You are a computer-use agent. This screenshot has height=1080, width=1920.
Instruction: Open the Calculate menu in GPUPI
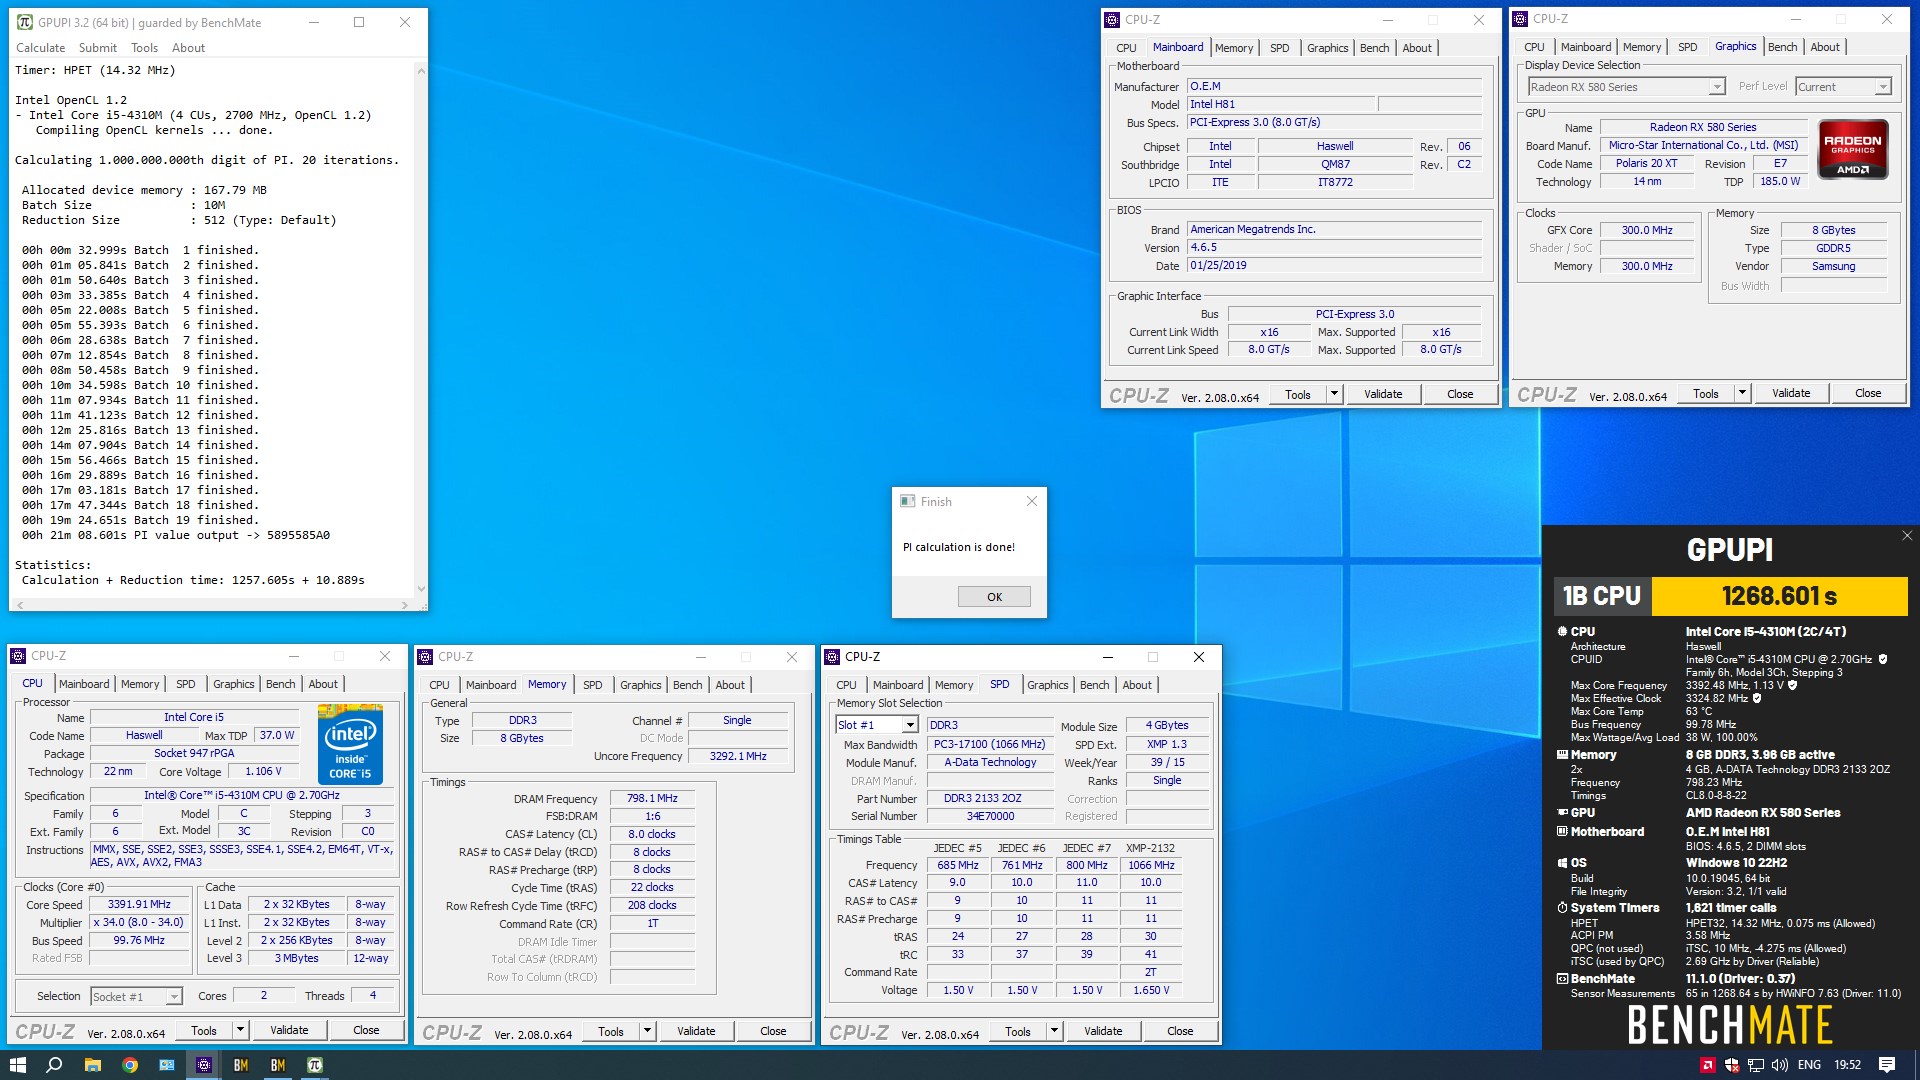click(x=41, y=48)
